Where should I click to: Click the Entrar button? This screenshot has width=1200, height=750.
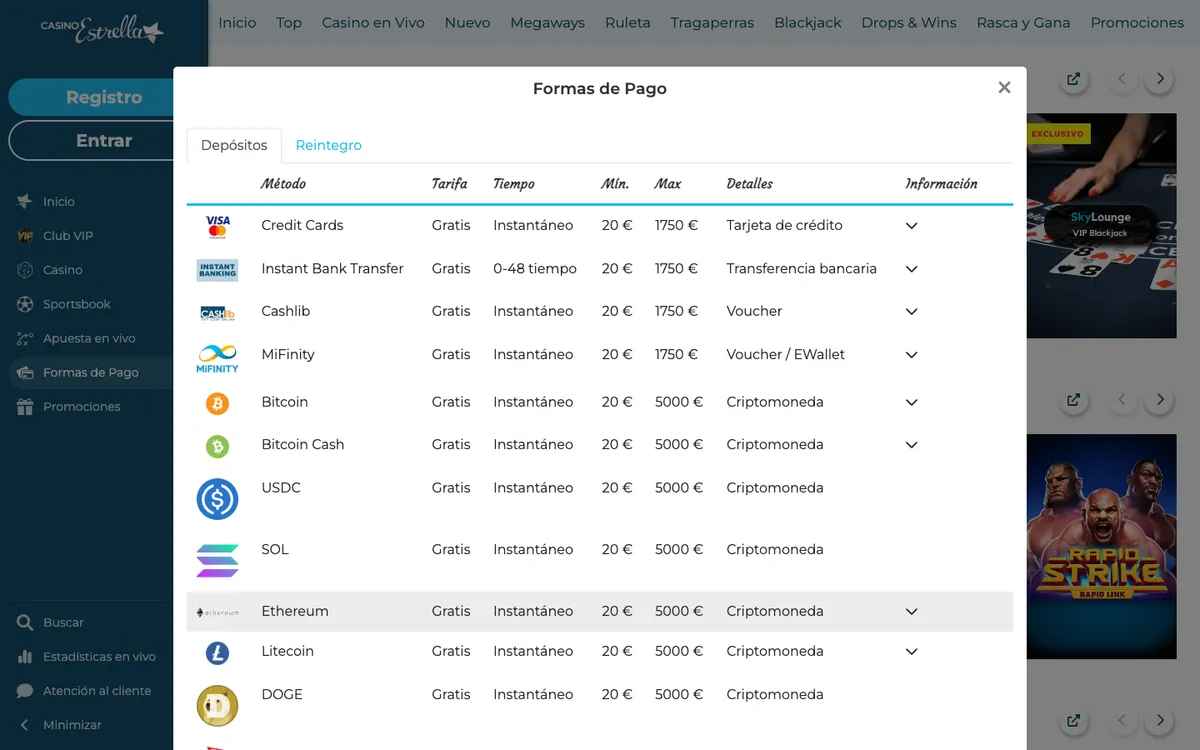104,140
